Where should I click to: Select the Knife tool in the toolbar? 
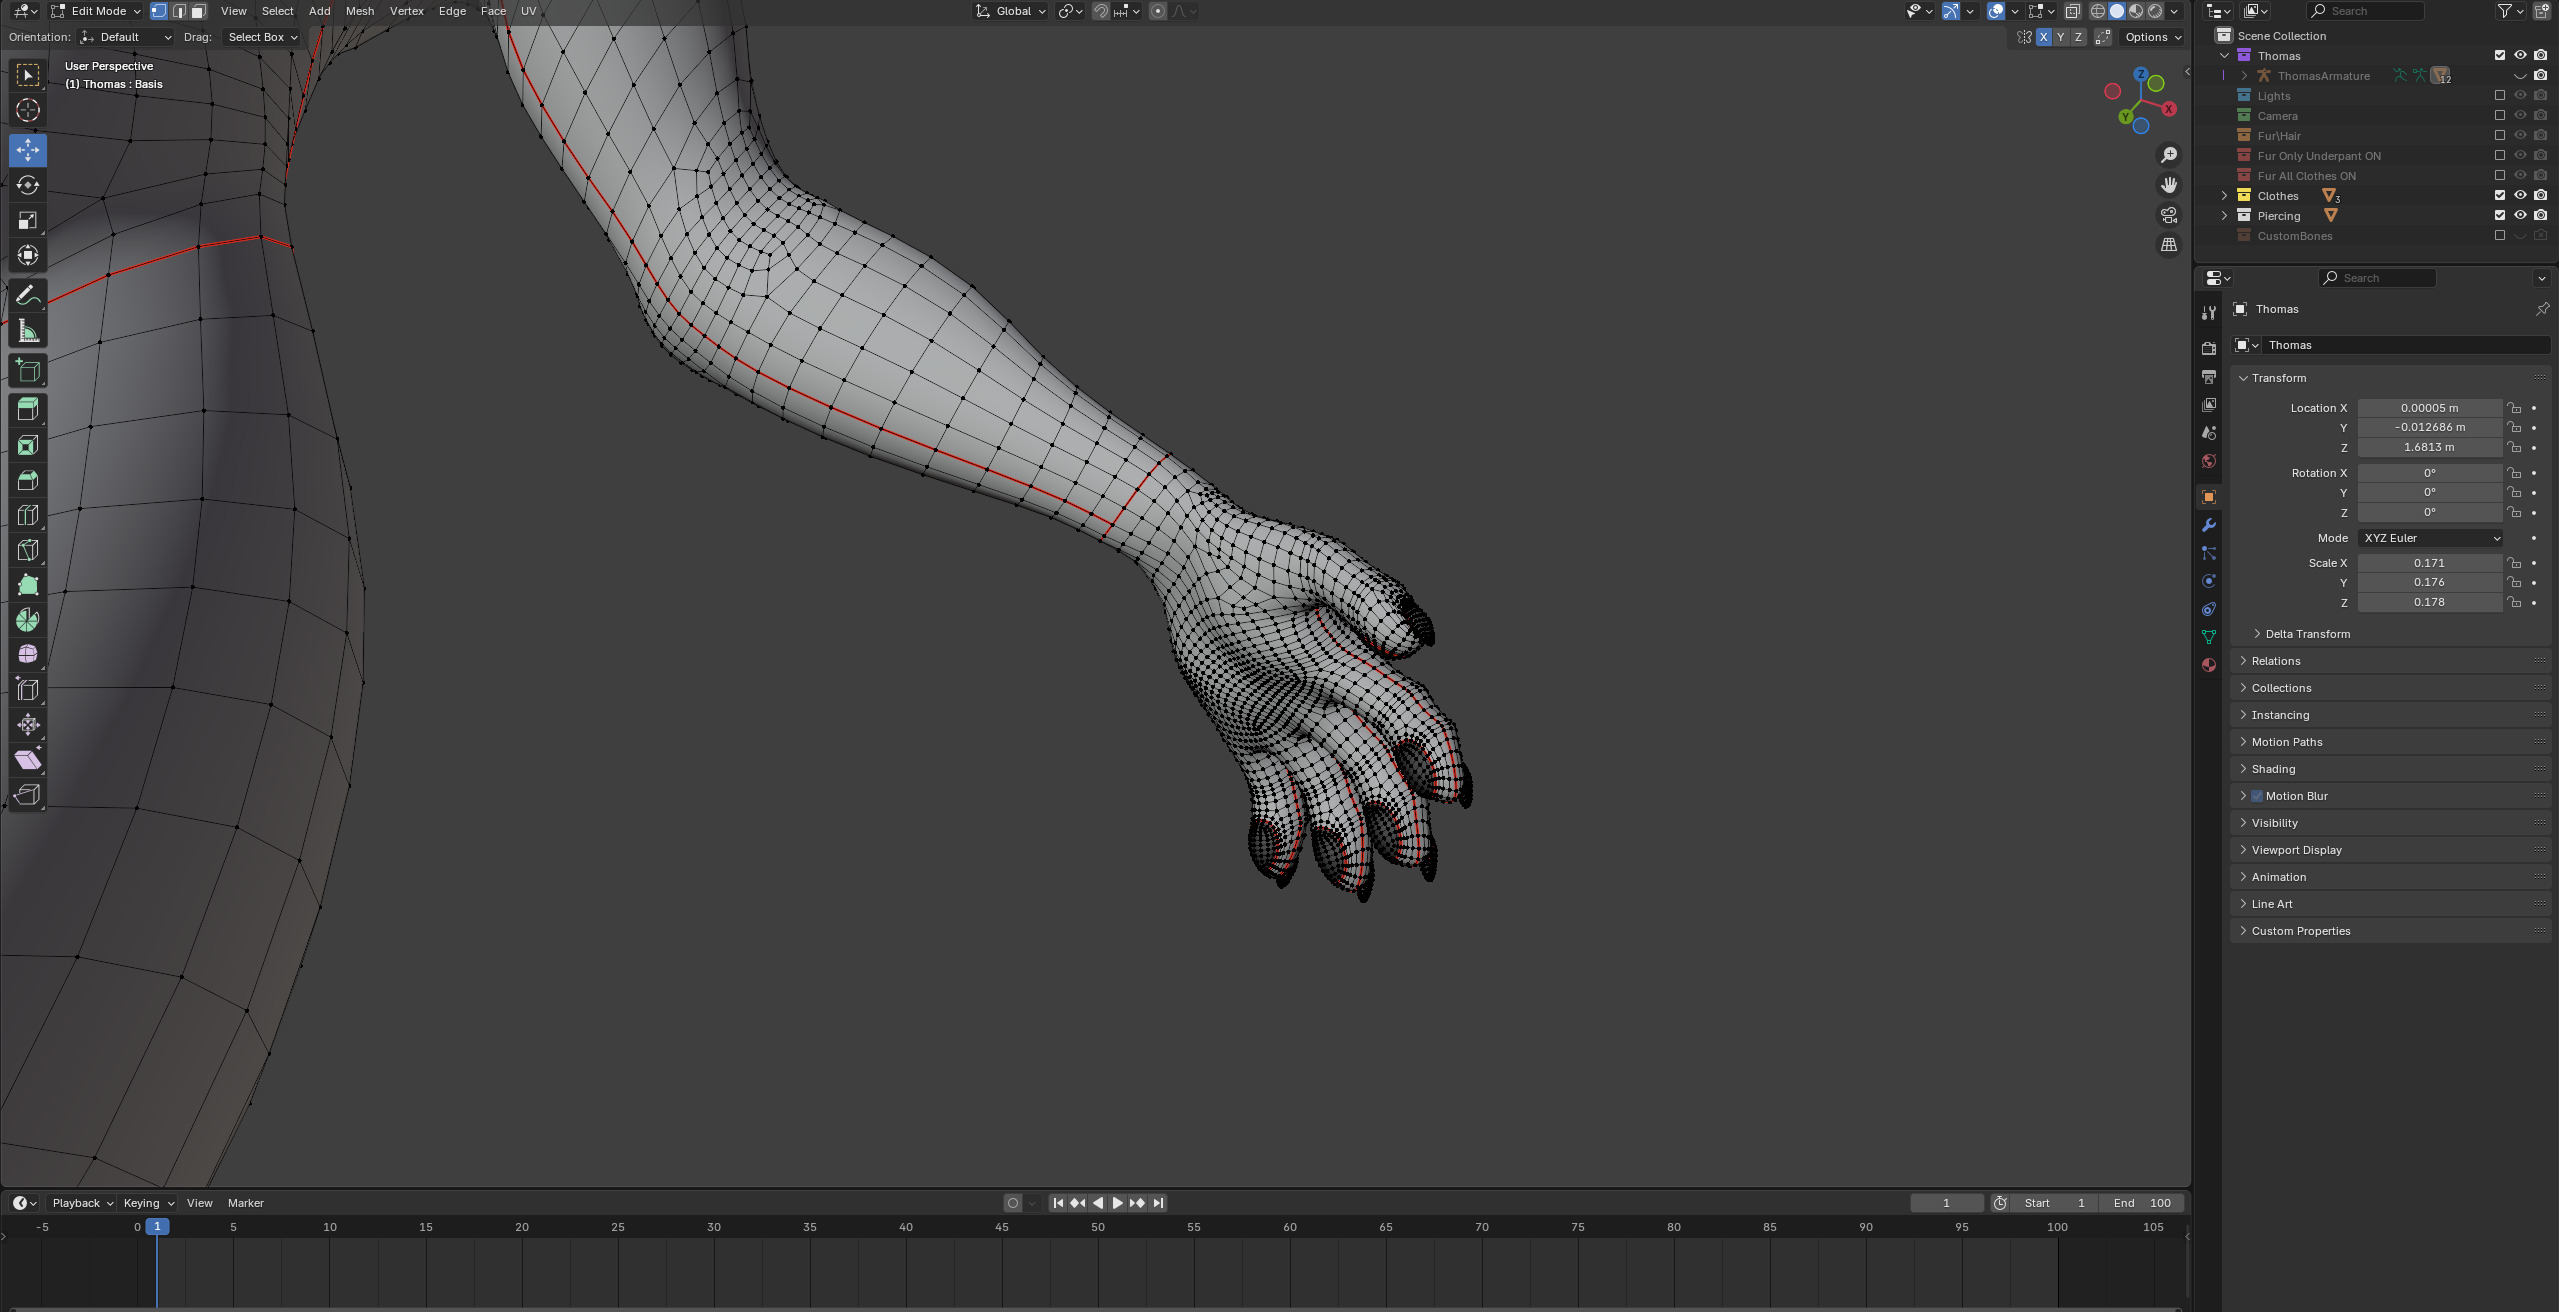[28, 550]
